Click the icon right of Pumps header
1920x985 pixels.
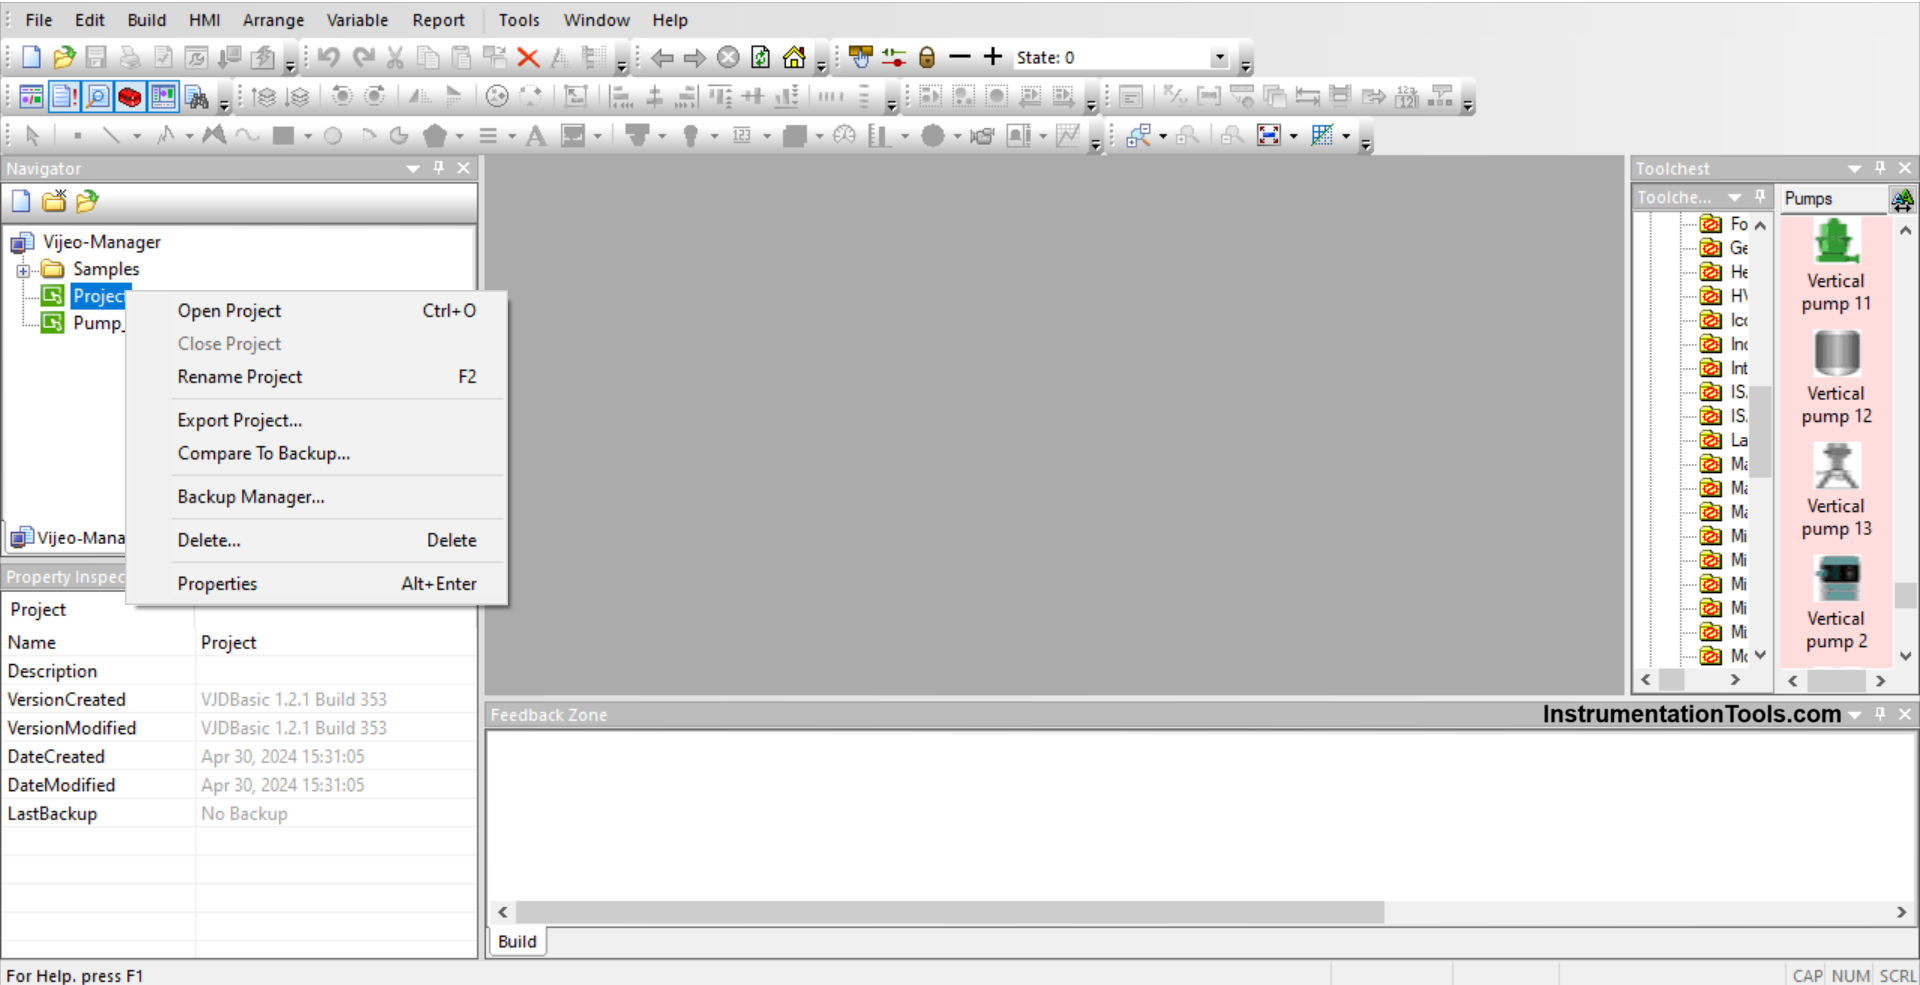[1902, 199]
